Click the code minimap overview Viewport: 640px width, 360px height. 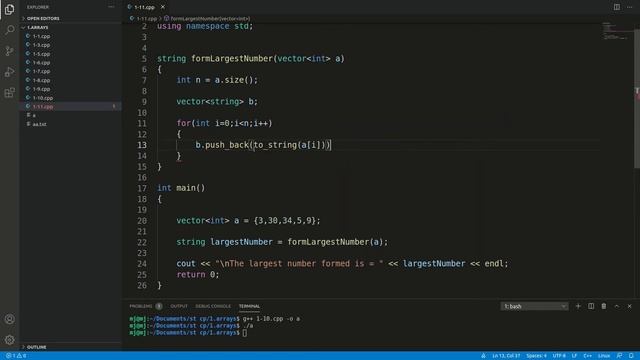615,31
